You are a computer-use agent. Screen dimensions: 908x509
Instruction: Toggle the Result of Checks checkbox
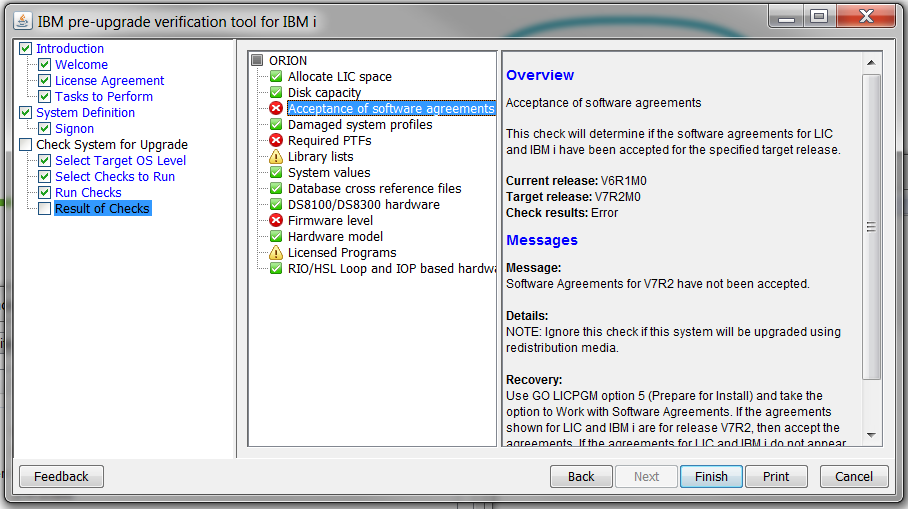(x=45, y=208)
